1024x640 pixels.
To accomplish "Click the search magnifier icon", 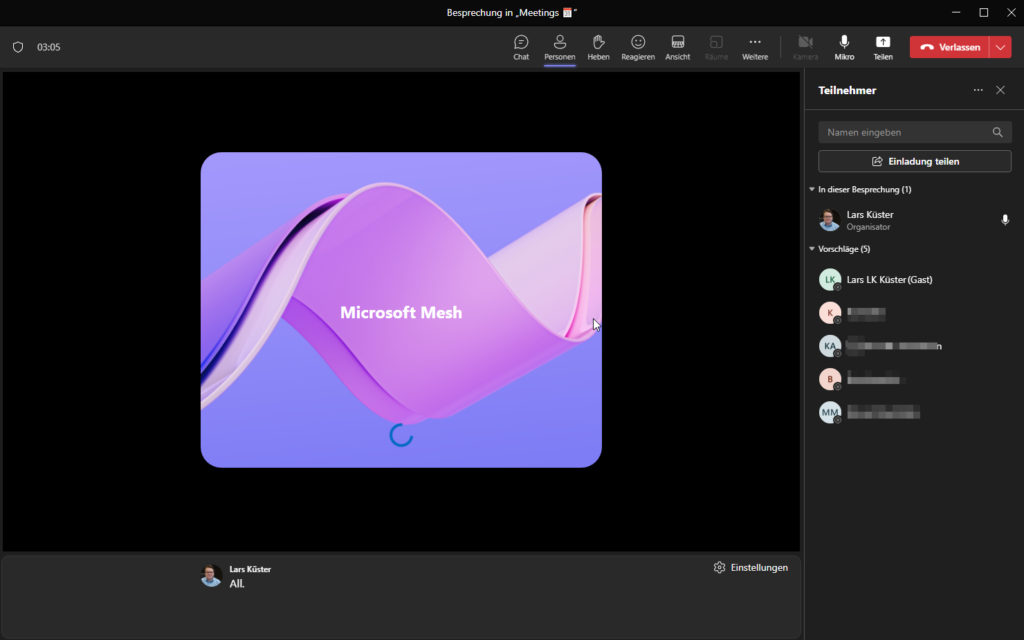I will coord(997,132).
